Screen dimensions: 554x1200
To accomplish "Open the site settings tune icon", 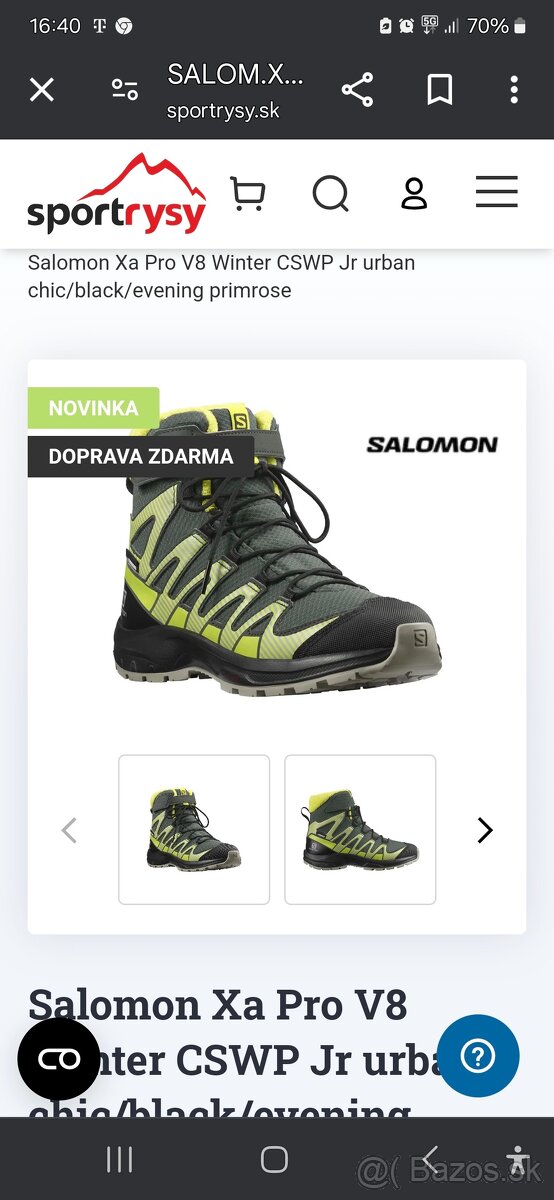I will [x=125, y=90].
